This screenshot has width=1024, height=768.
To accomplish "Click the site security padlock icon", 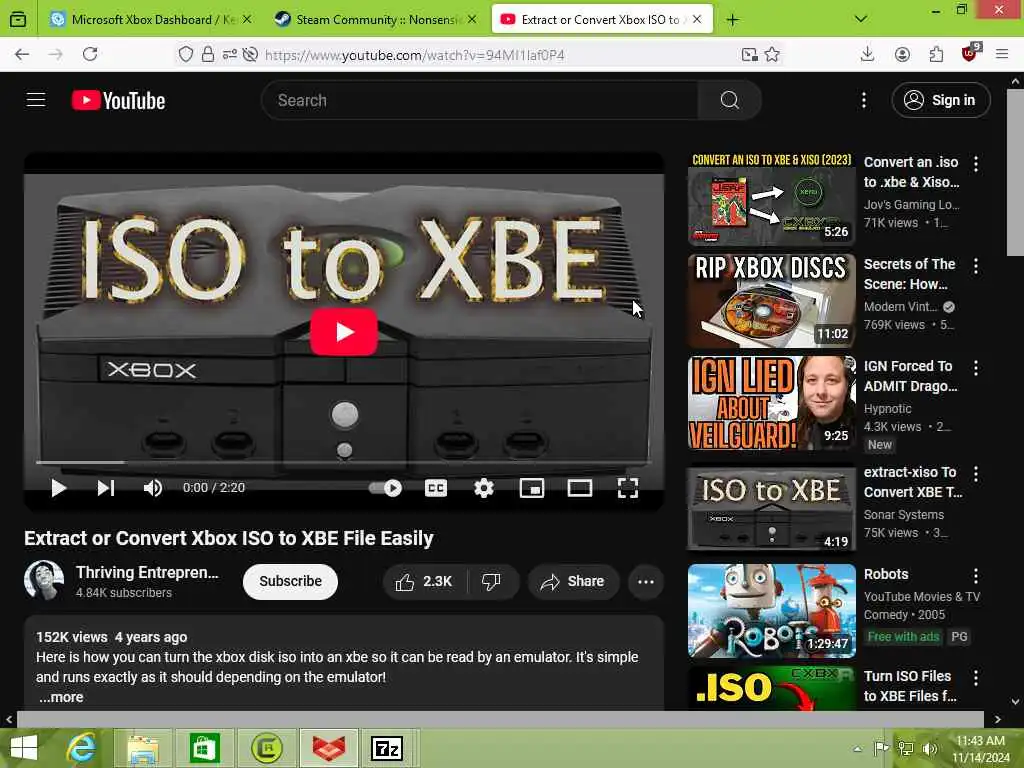I will point(208,54).
